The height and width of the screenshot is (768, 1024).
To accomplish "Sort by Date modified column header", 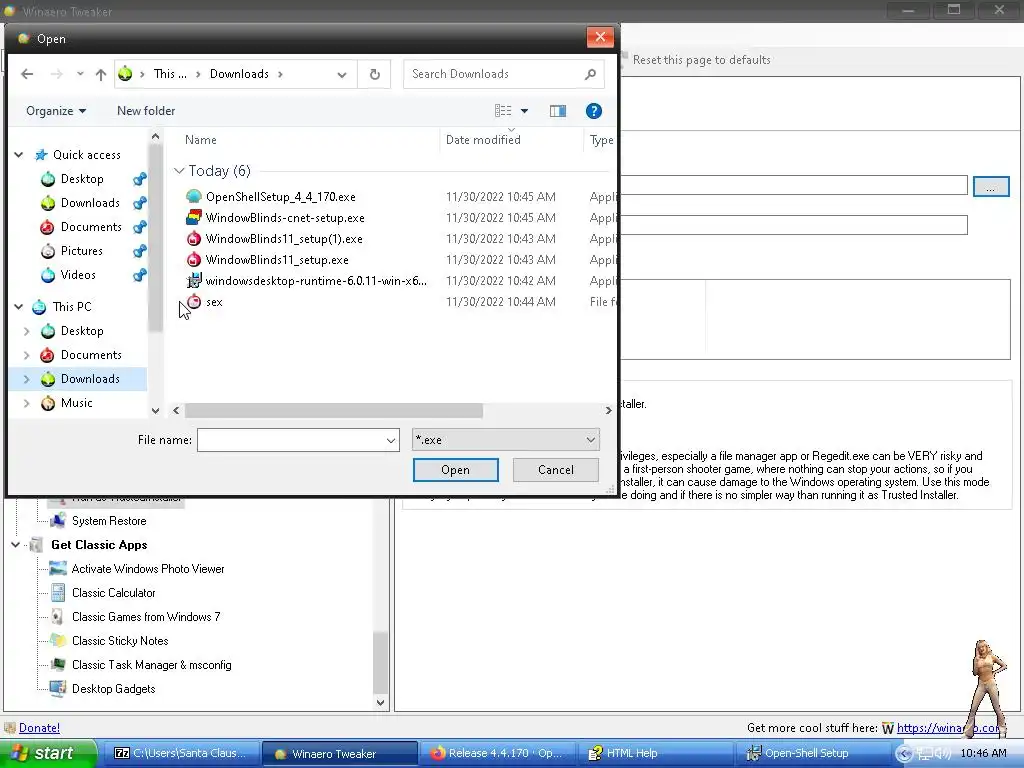I will (483, 140).
